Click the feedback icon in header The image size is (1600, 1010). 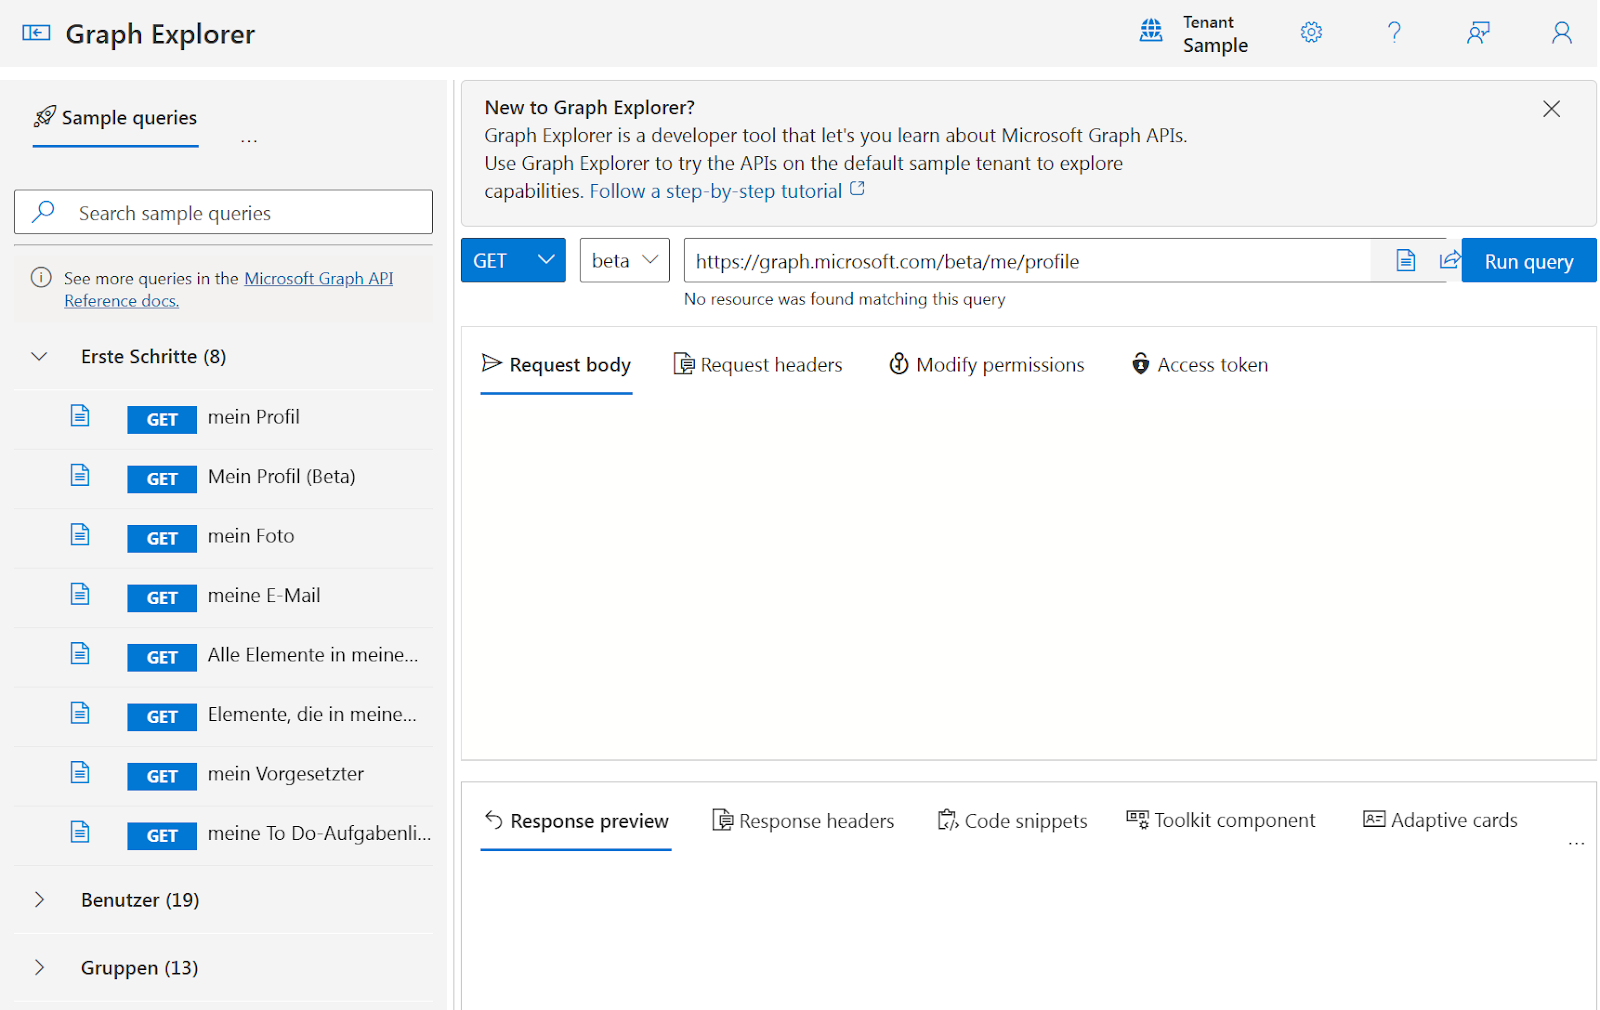pos(1478,33)
